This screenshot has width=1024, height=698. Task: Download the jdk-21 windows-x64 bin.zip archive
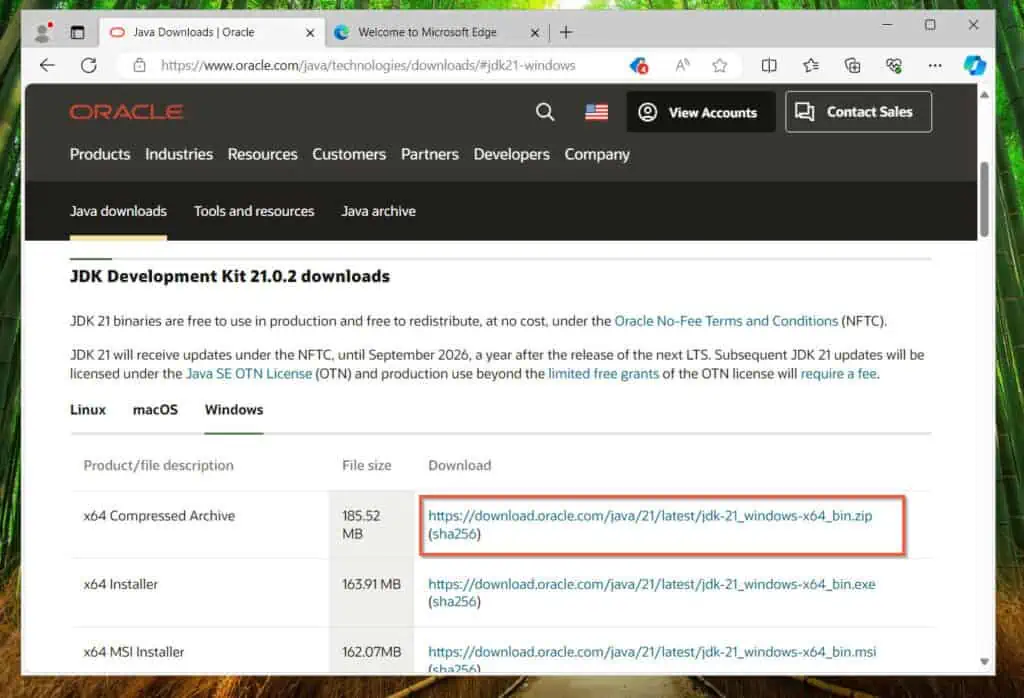[650, 516]
